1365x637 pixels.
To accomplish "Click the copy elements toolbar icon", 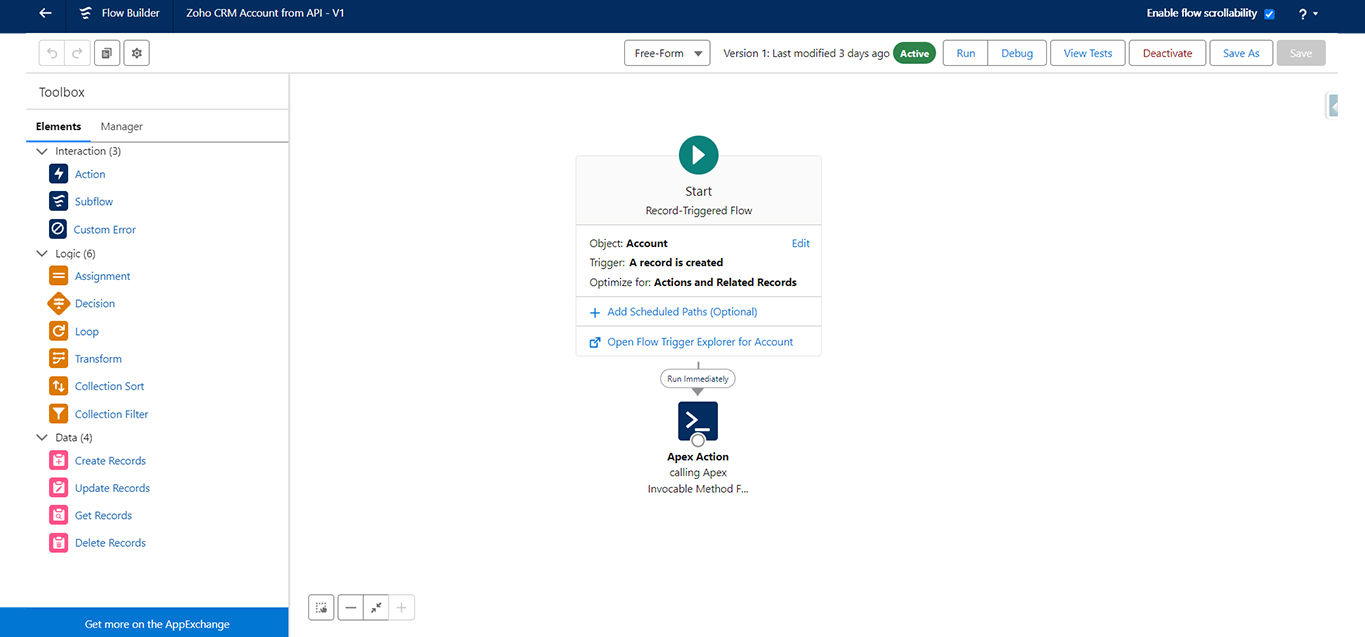I will pyautogui.click(x=107, y=53).
